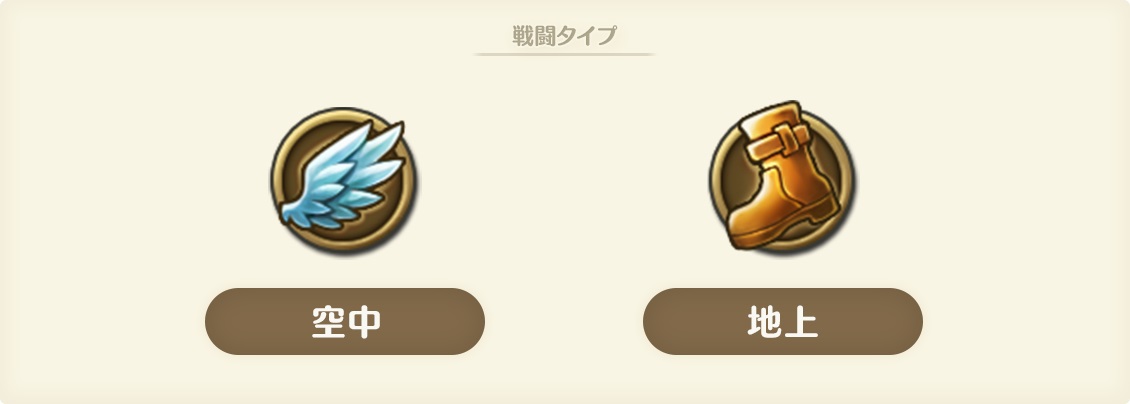The width and height of the screenshot is (1130, 404).
Task: Select the ground combat type boot badge
Action: click(x=782, y=177)
